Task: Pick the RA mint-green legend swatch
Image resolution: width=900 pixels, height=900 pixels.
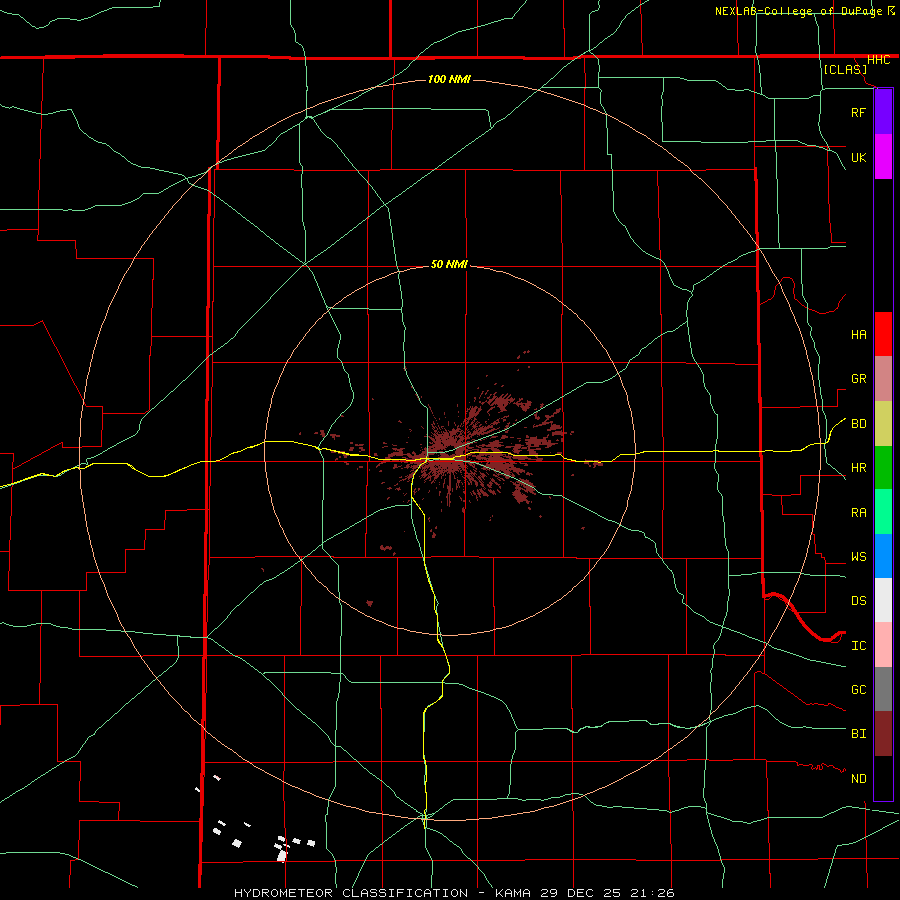Action: (883, 512)
